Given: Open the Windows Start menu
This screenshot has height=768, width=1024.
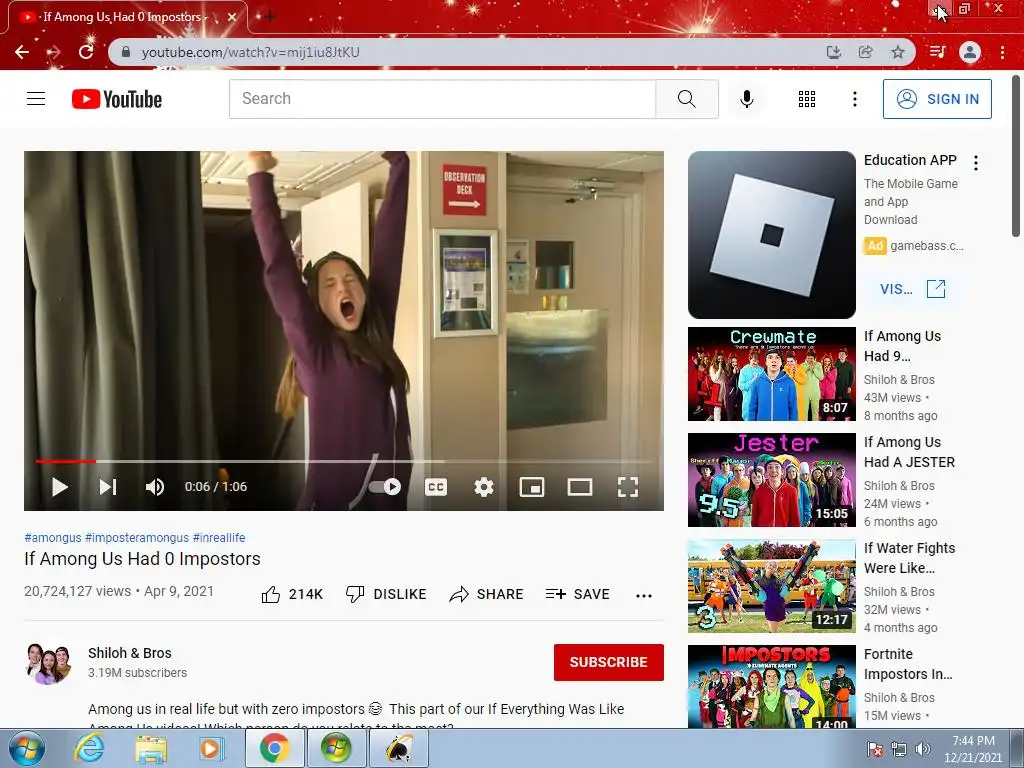Looking at the screenshot, I should click(x=26, y=748).
